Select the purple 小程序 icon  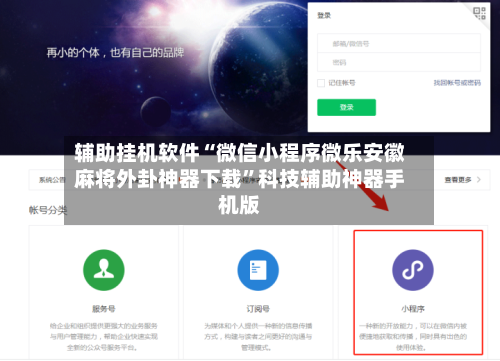tap(413, 270)
